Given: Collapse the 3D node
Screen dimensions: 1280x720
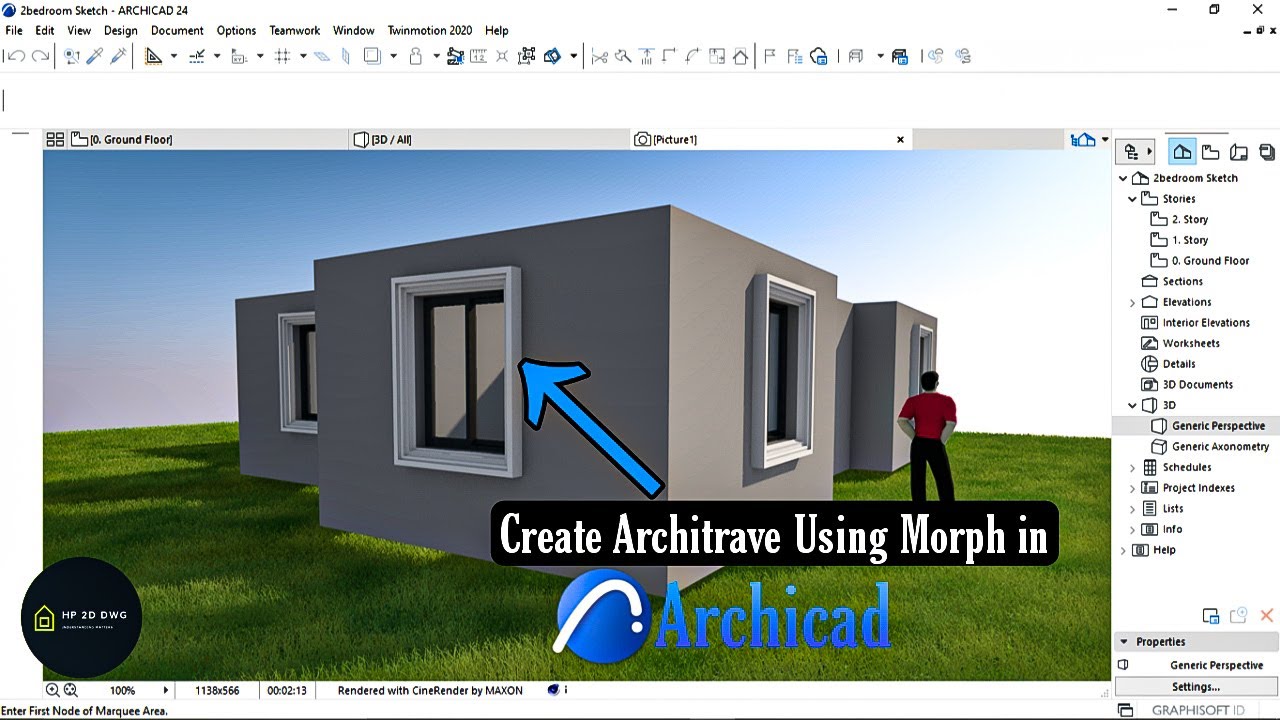Looking at the screenshot, I should pyautogui.click(x=1132, y=405).
